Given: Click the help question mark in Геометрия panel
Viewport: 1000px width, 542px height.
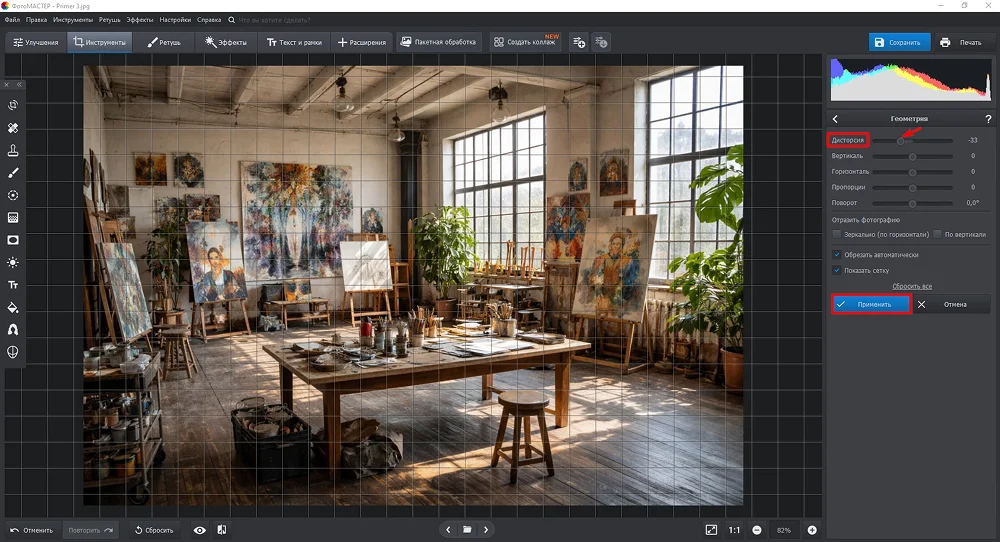Looking at the screenshot, I should (988, 119).
